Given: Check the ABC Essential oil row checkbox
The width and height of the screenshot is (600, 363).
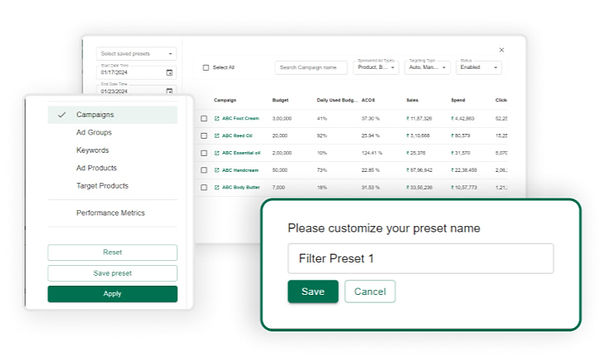Looking at the screenshot, I should [204, 153].
